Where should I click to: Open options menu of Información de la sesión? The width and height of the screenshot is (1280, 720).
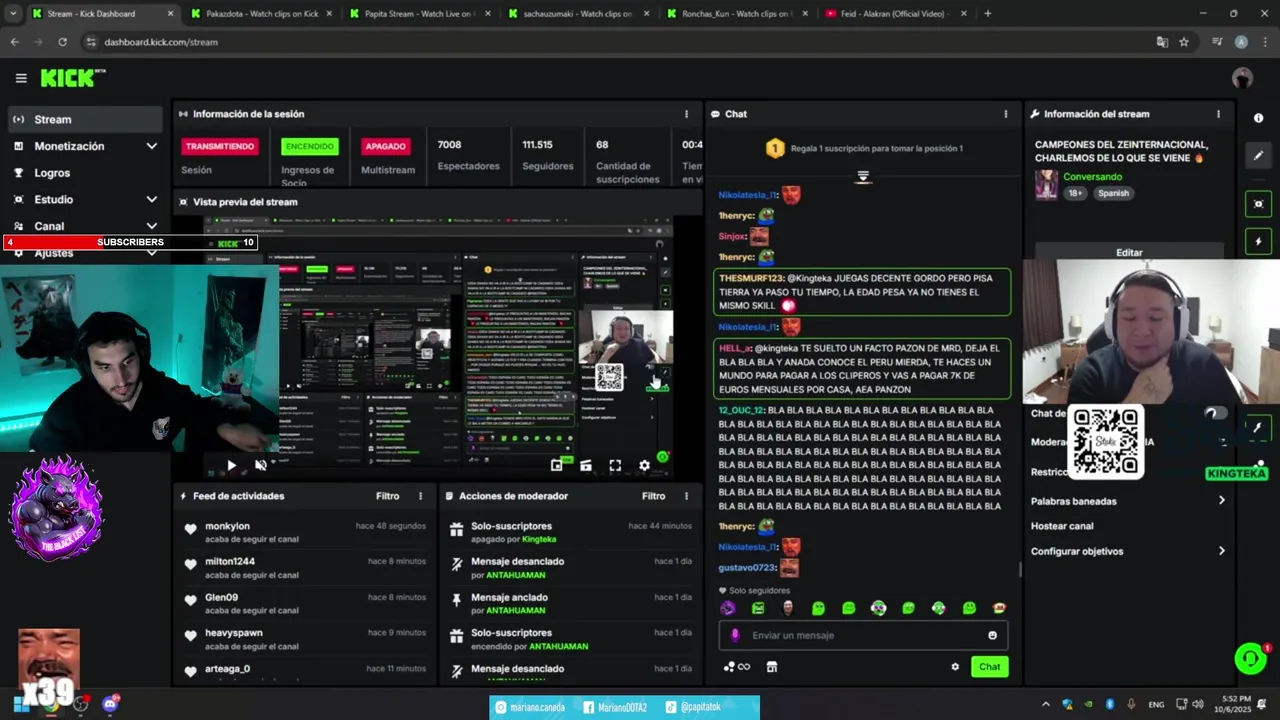(686, 114)
